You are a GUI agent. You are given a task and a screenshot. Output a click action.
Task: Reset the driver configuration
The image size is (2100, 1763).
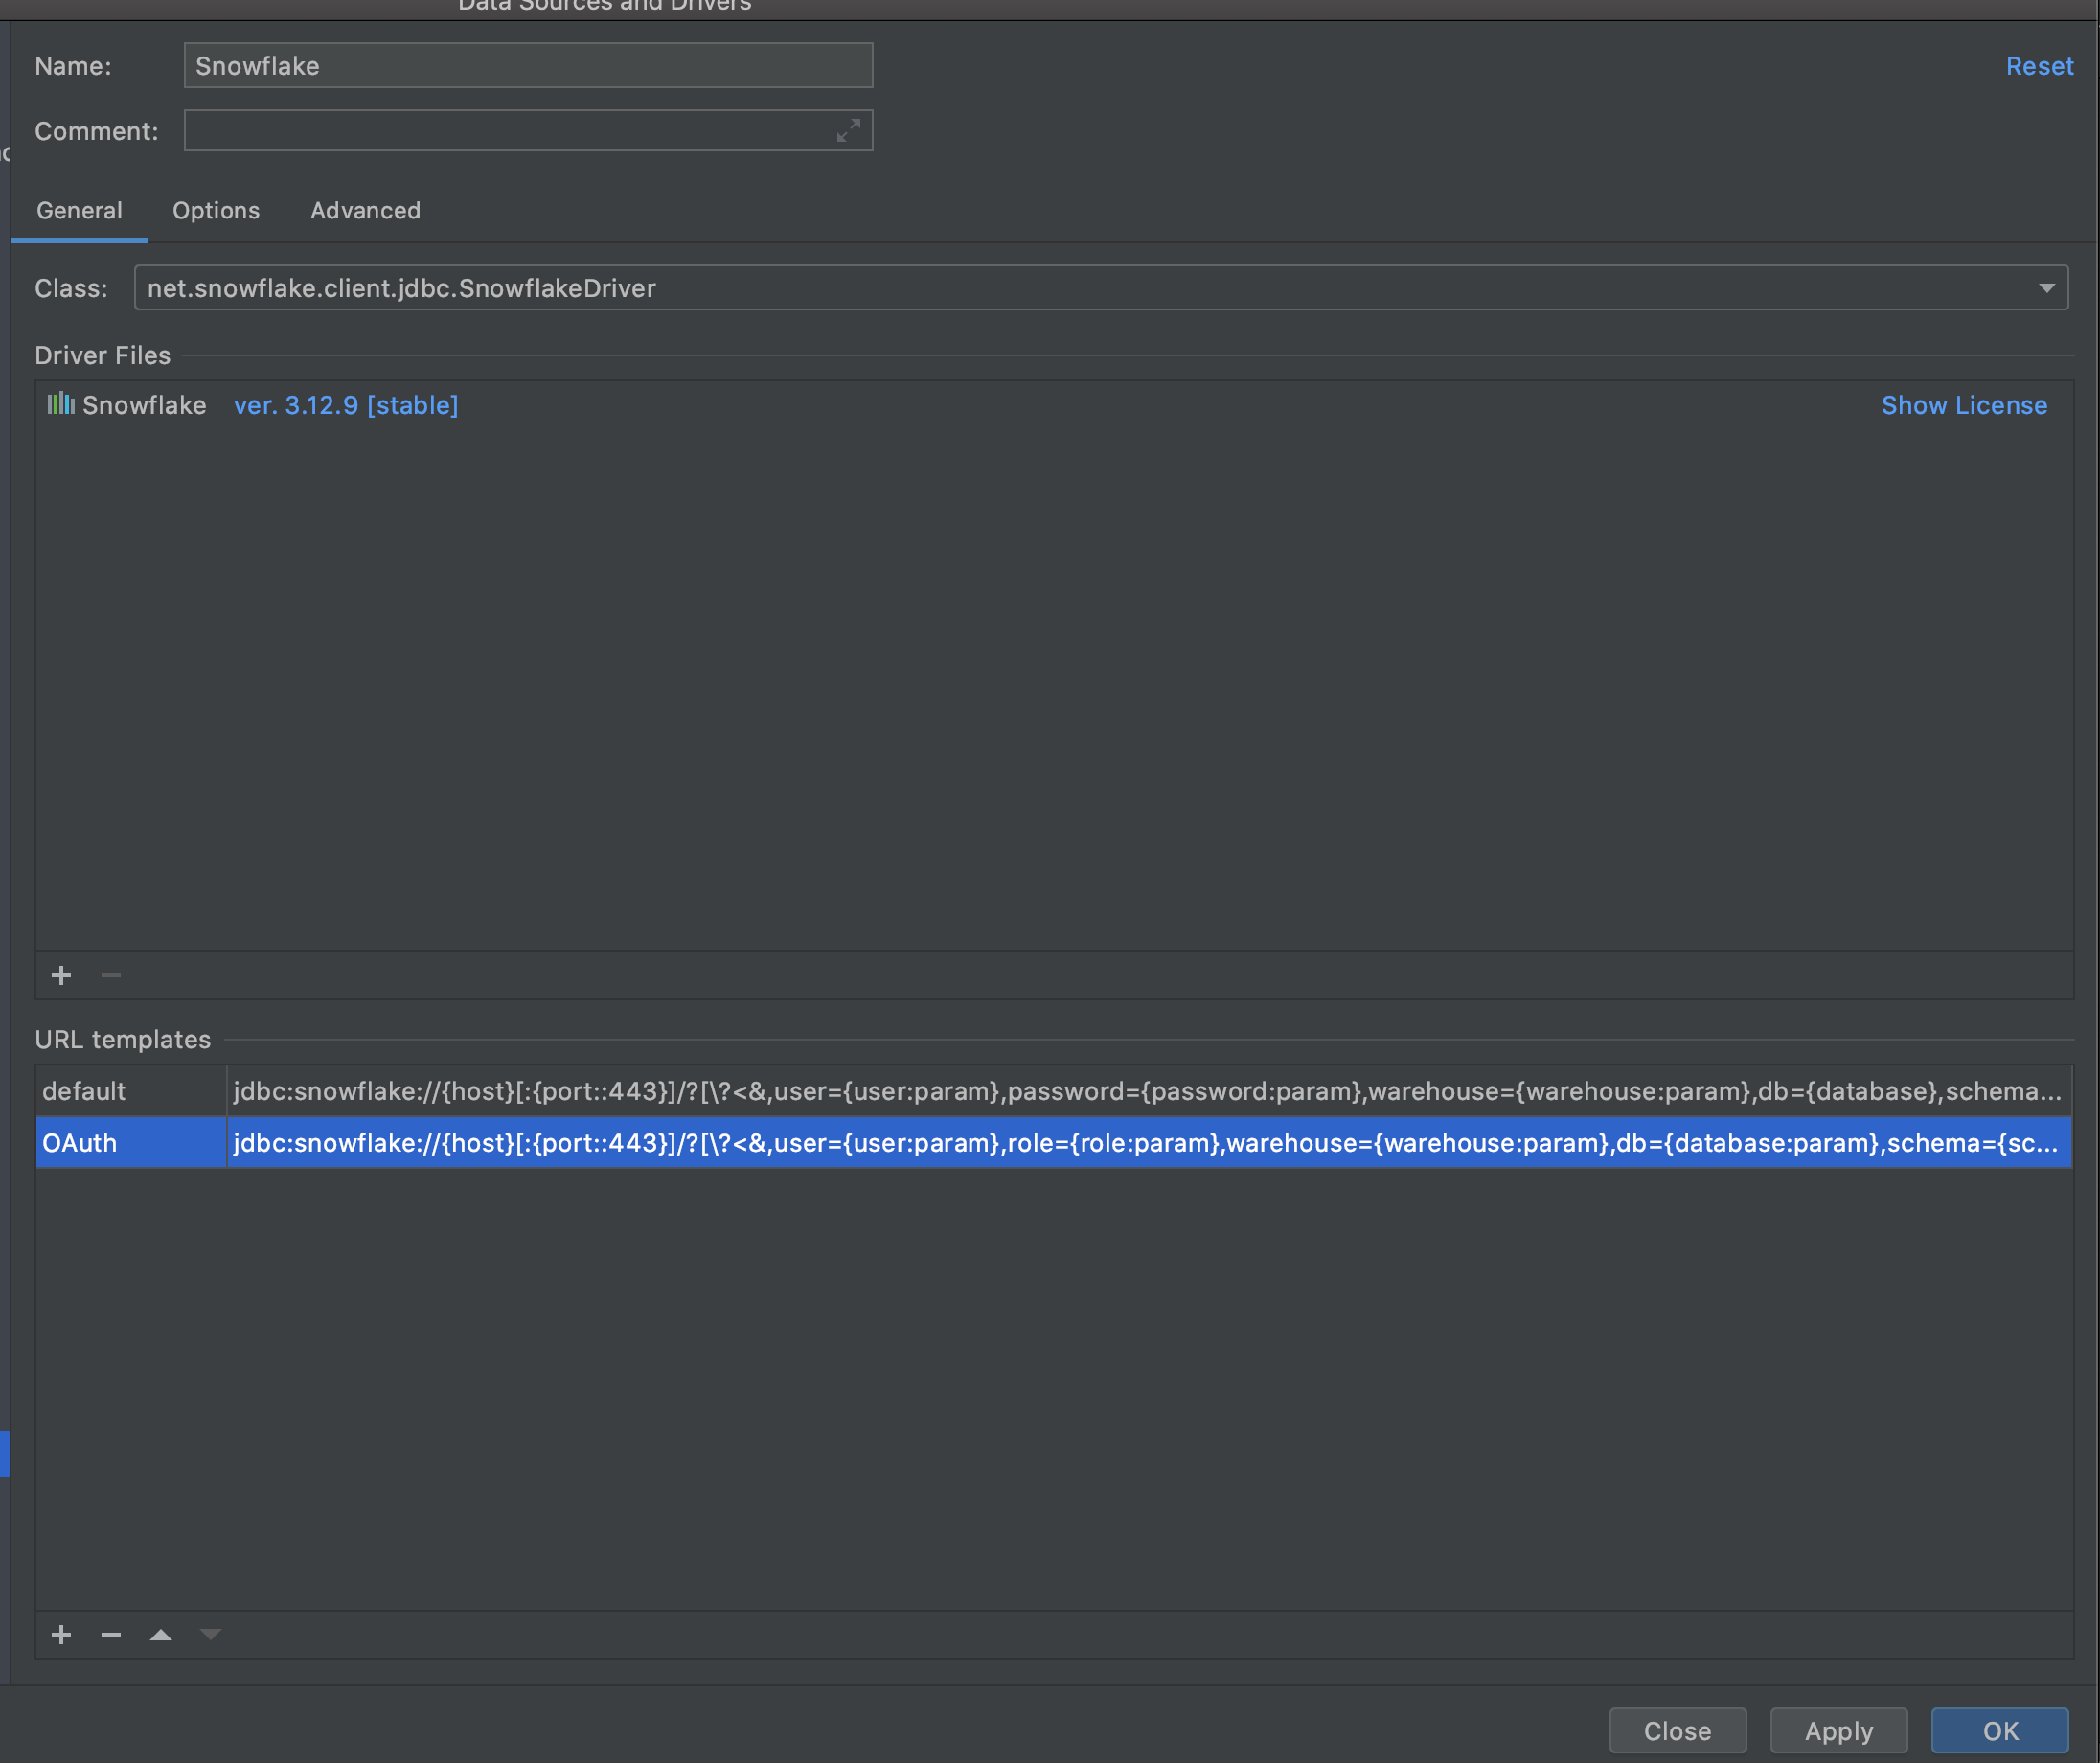2039,65
